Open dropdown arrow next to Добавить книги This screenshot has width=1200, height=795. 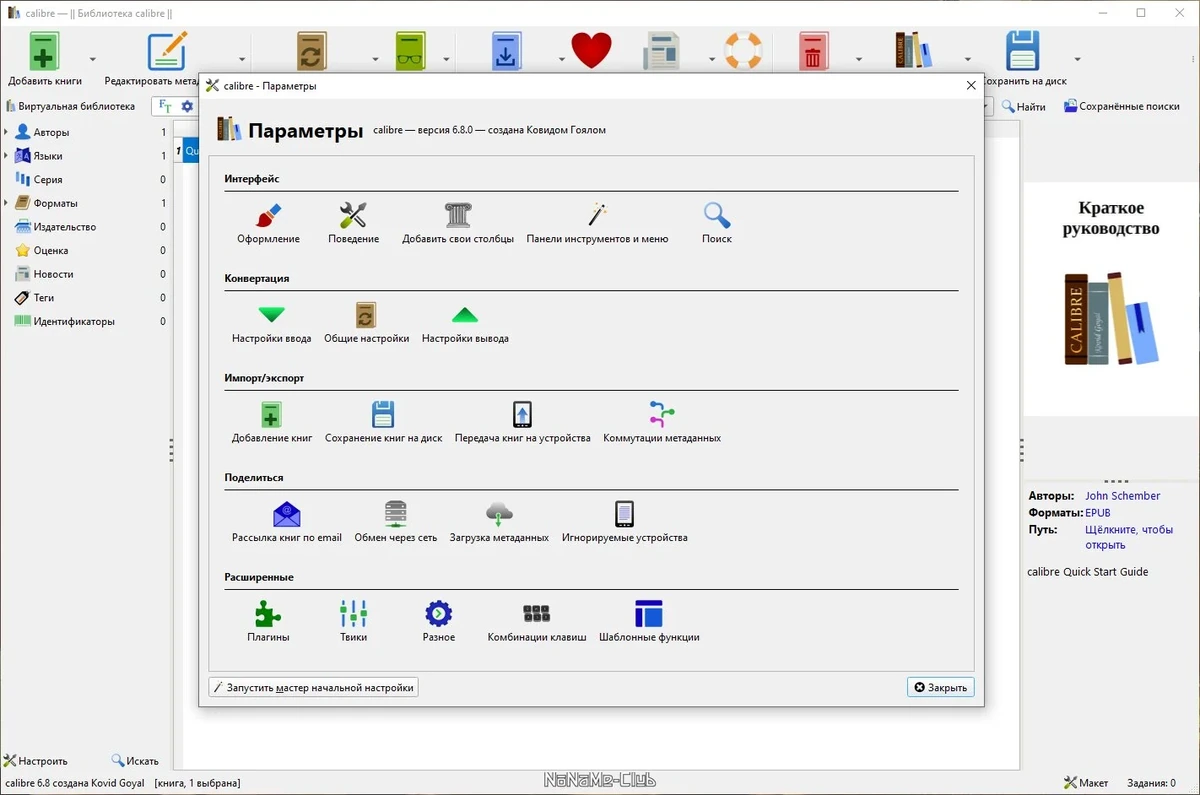pyautogui.click(x=93, y=59)
